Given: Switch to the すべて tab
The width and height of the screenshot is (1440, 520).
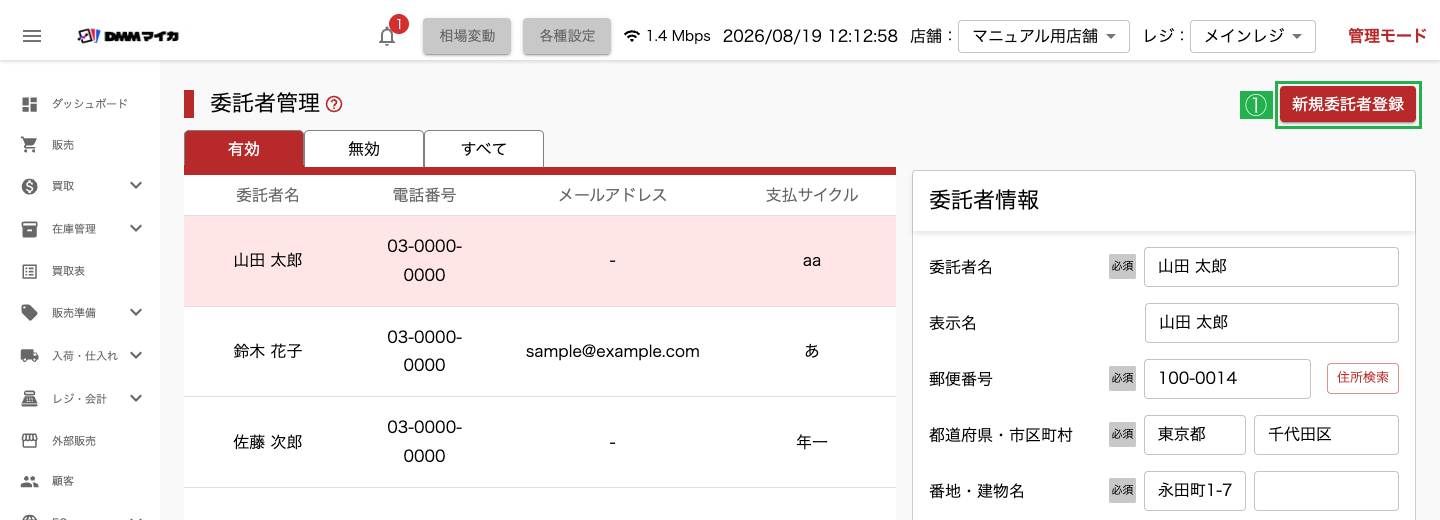Looking at the screenshot, I should [x=484, y=149].
